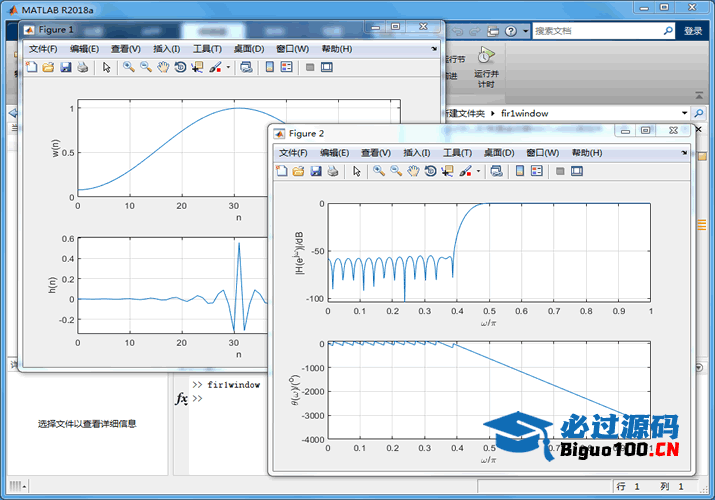Open current folder path dropdown arrow
This screenshot has height=500, width=715.
(x=684, y=113)
